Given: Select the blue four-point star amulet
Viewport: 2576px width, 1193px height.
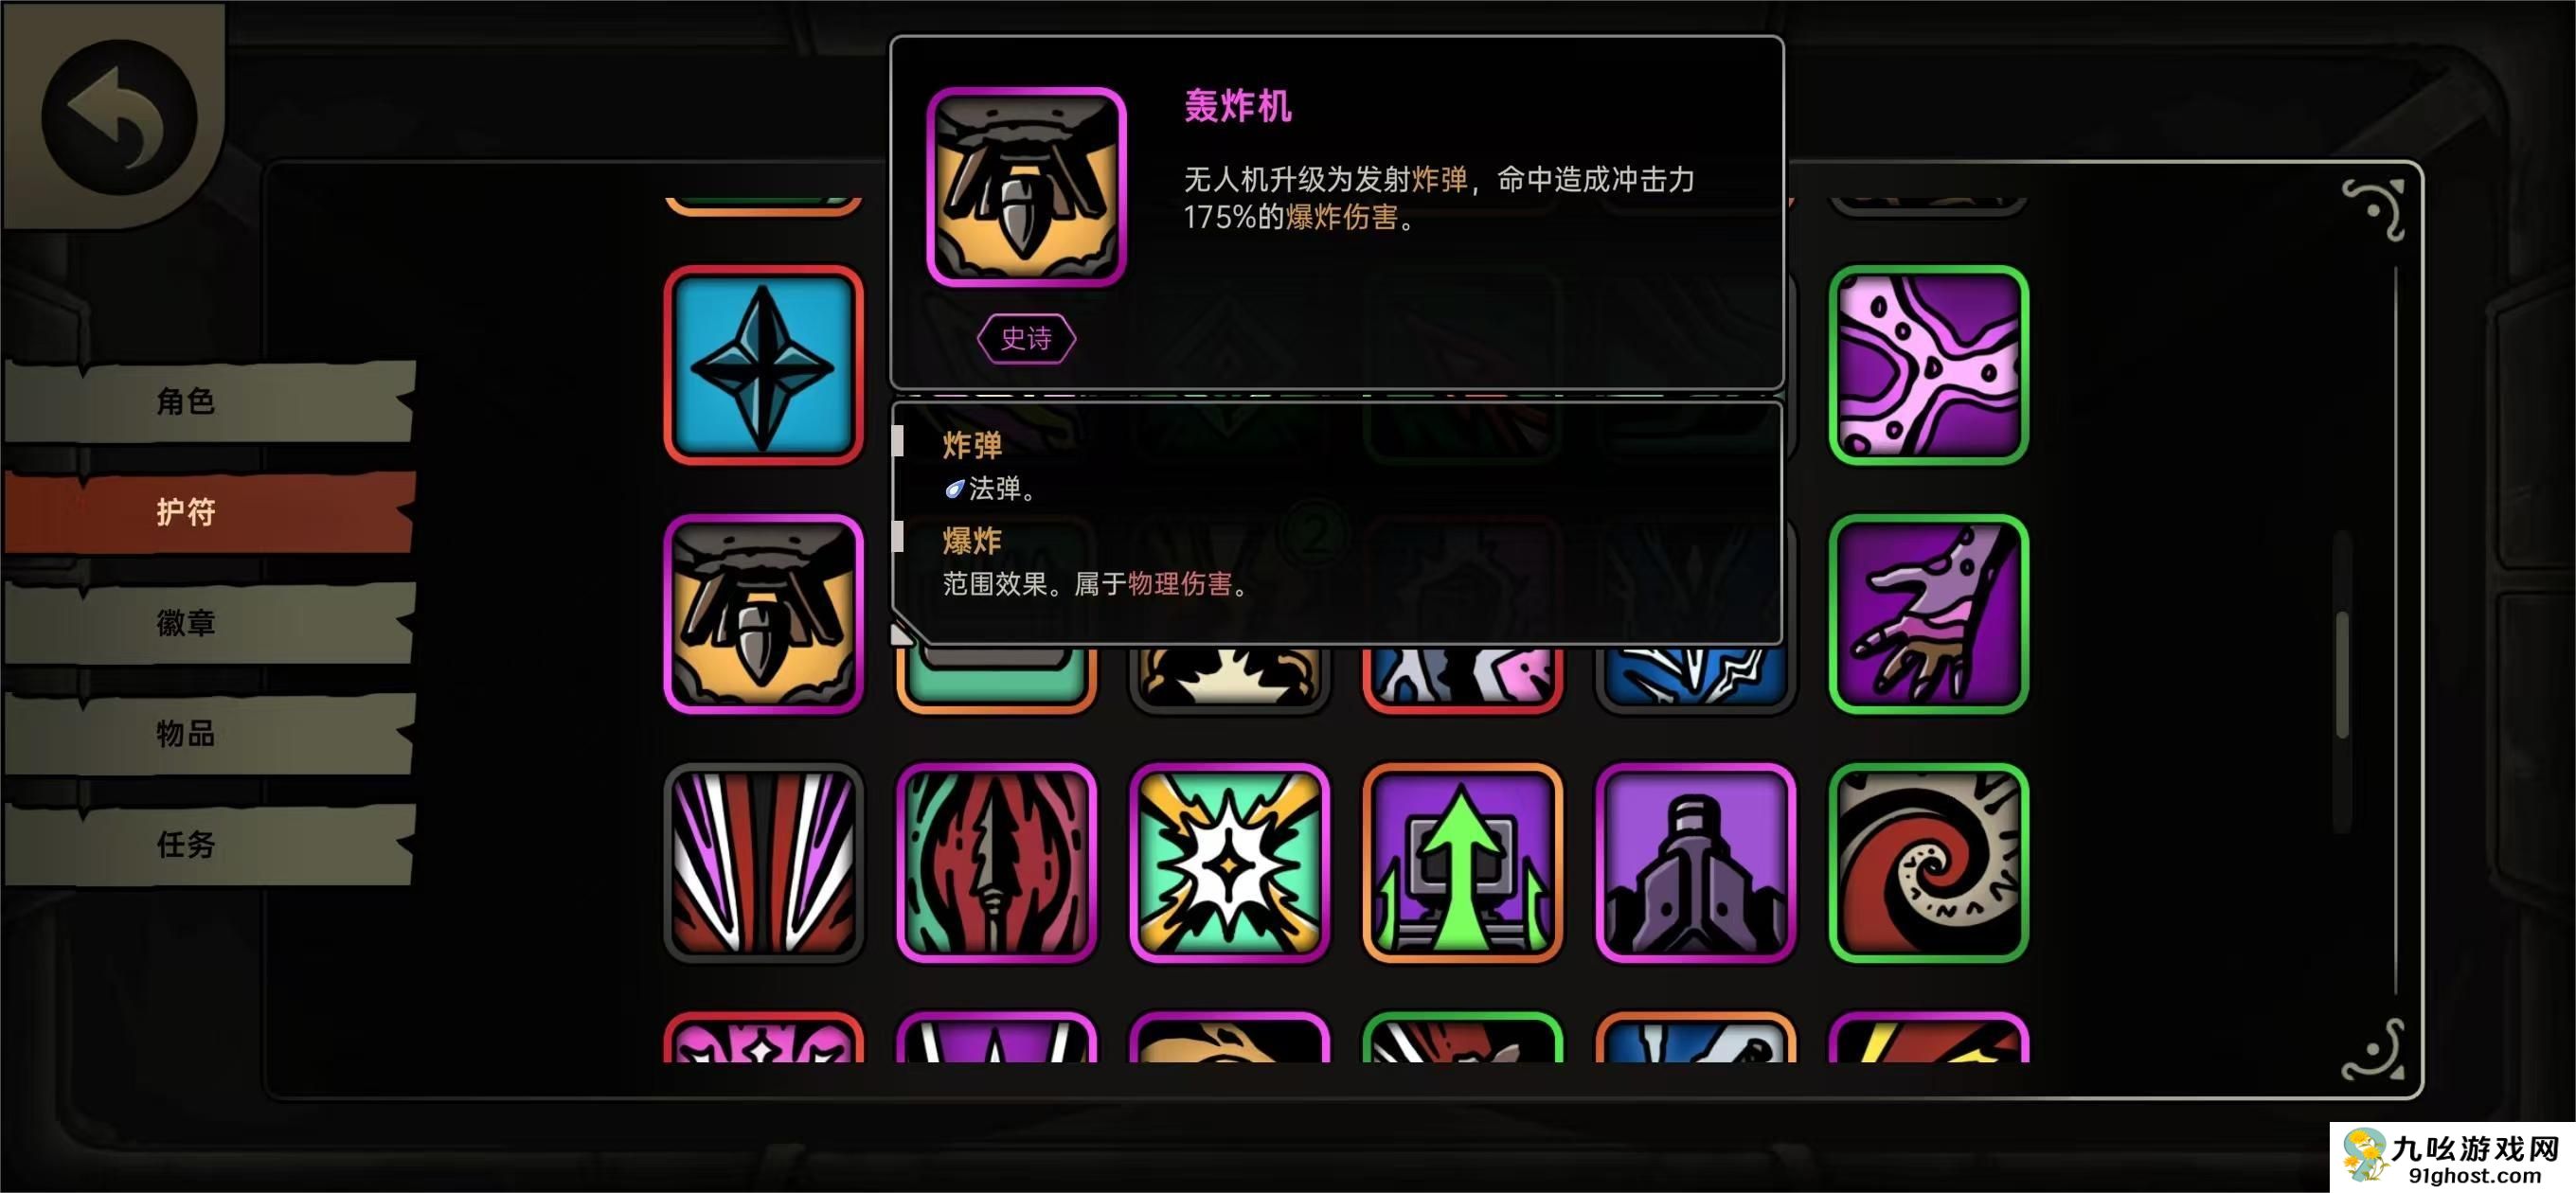Looking at the screenshot, I should click(763, 365).
